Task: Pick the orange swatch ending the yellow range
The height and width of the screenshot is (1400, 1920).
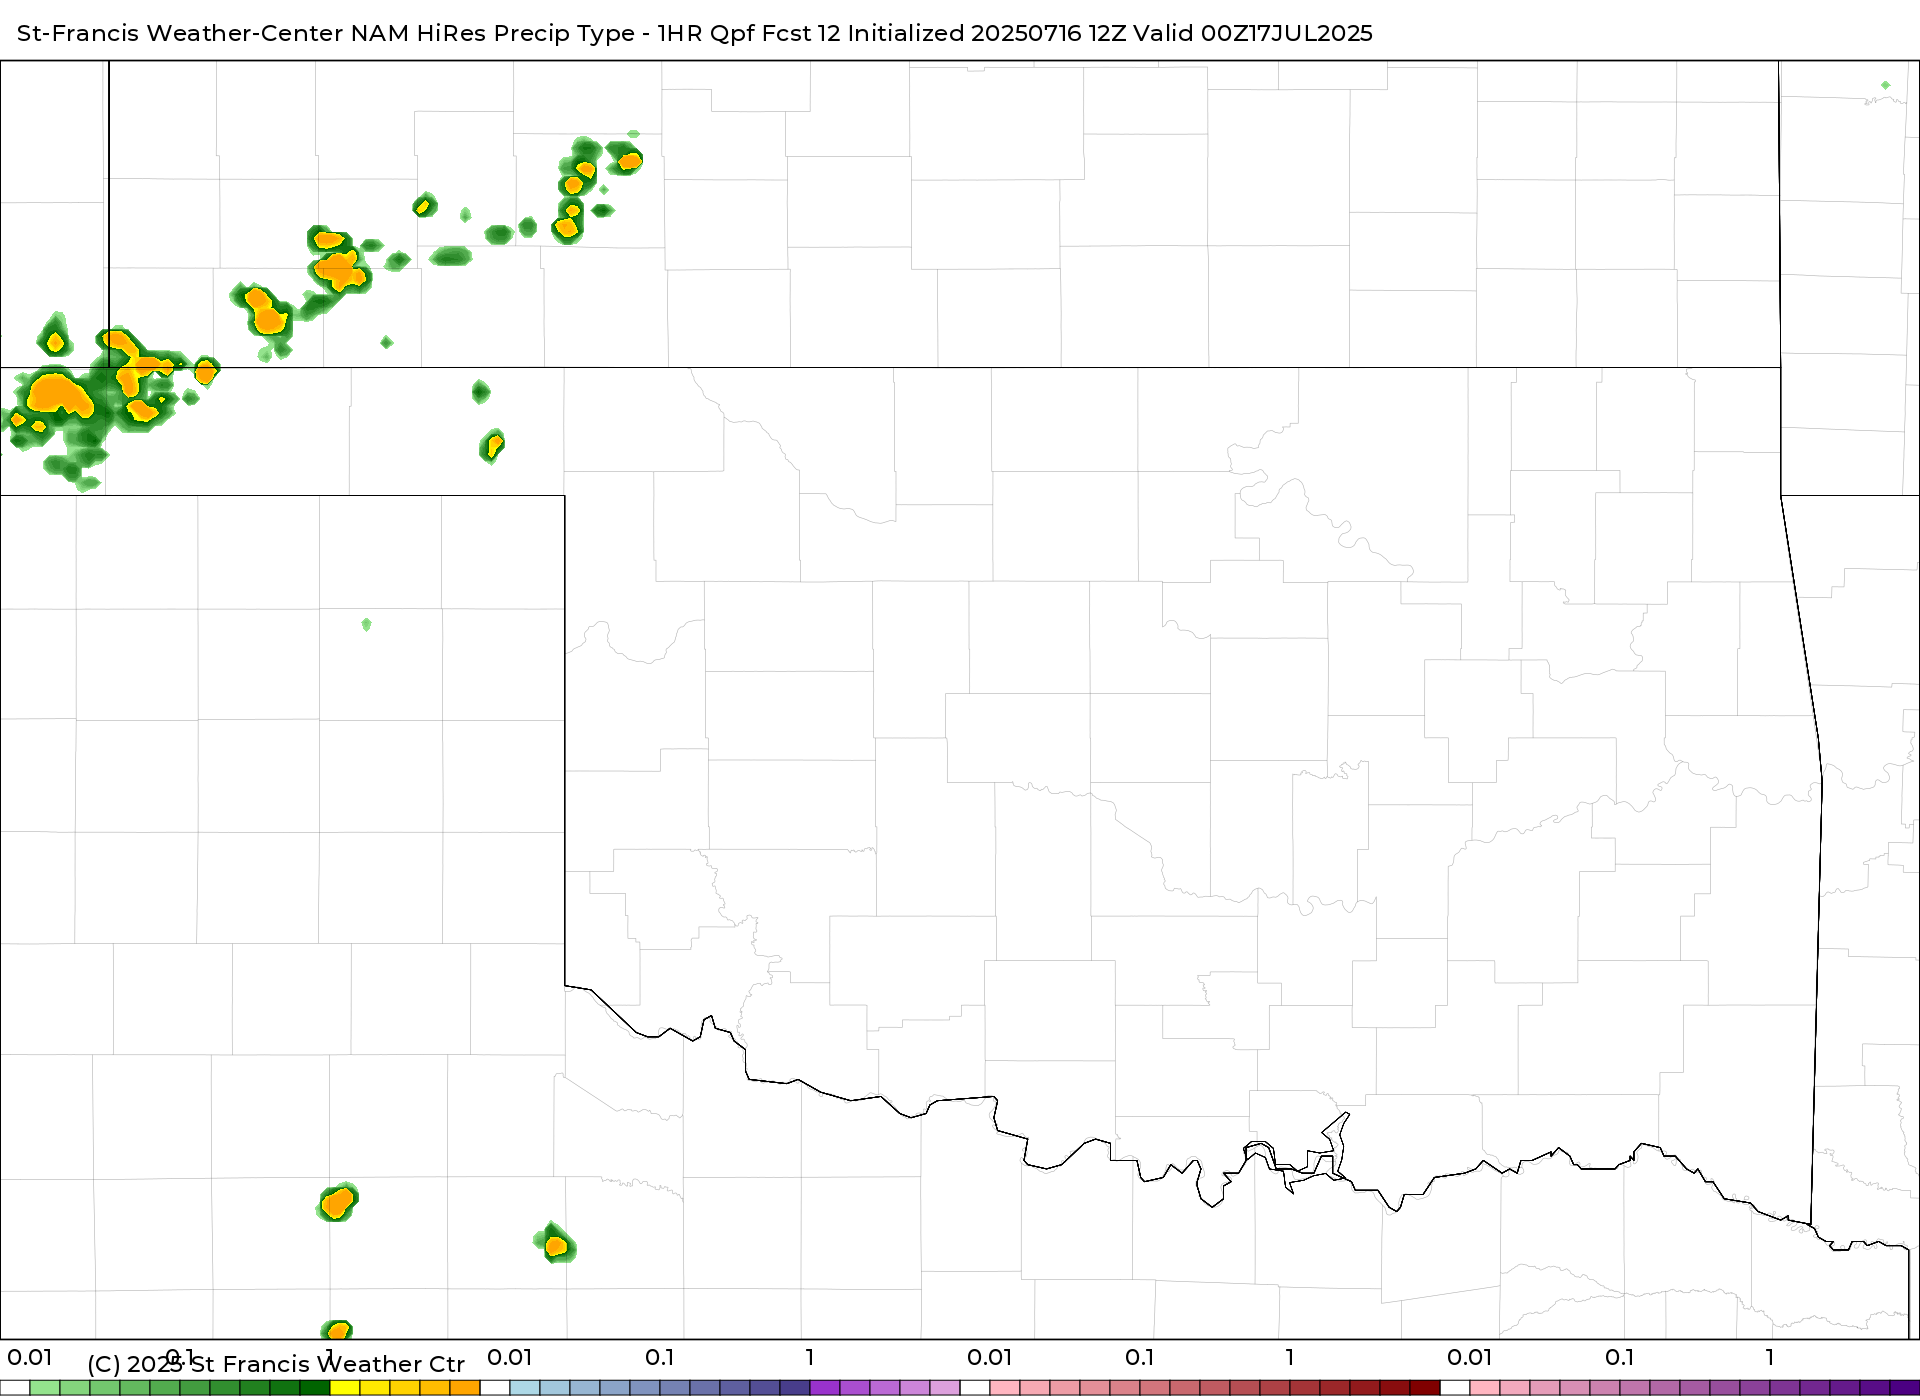Action: (x=465, y=1388)
